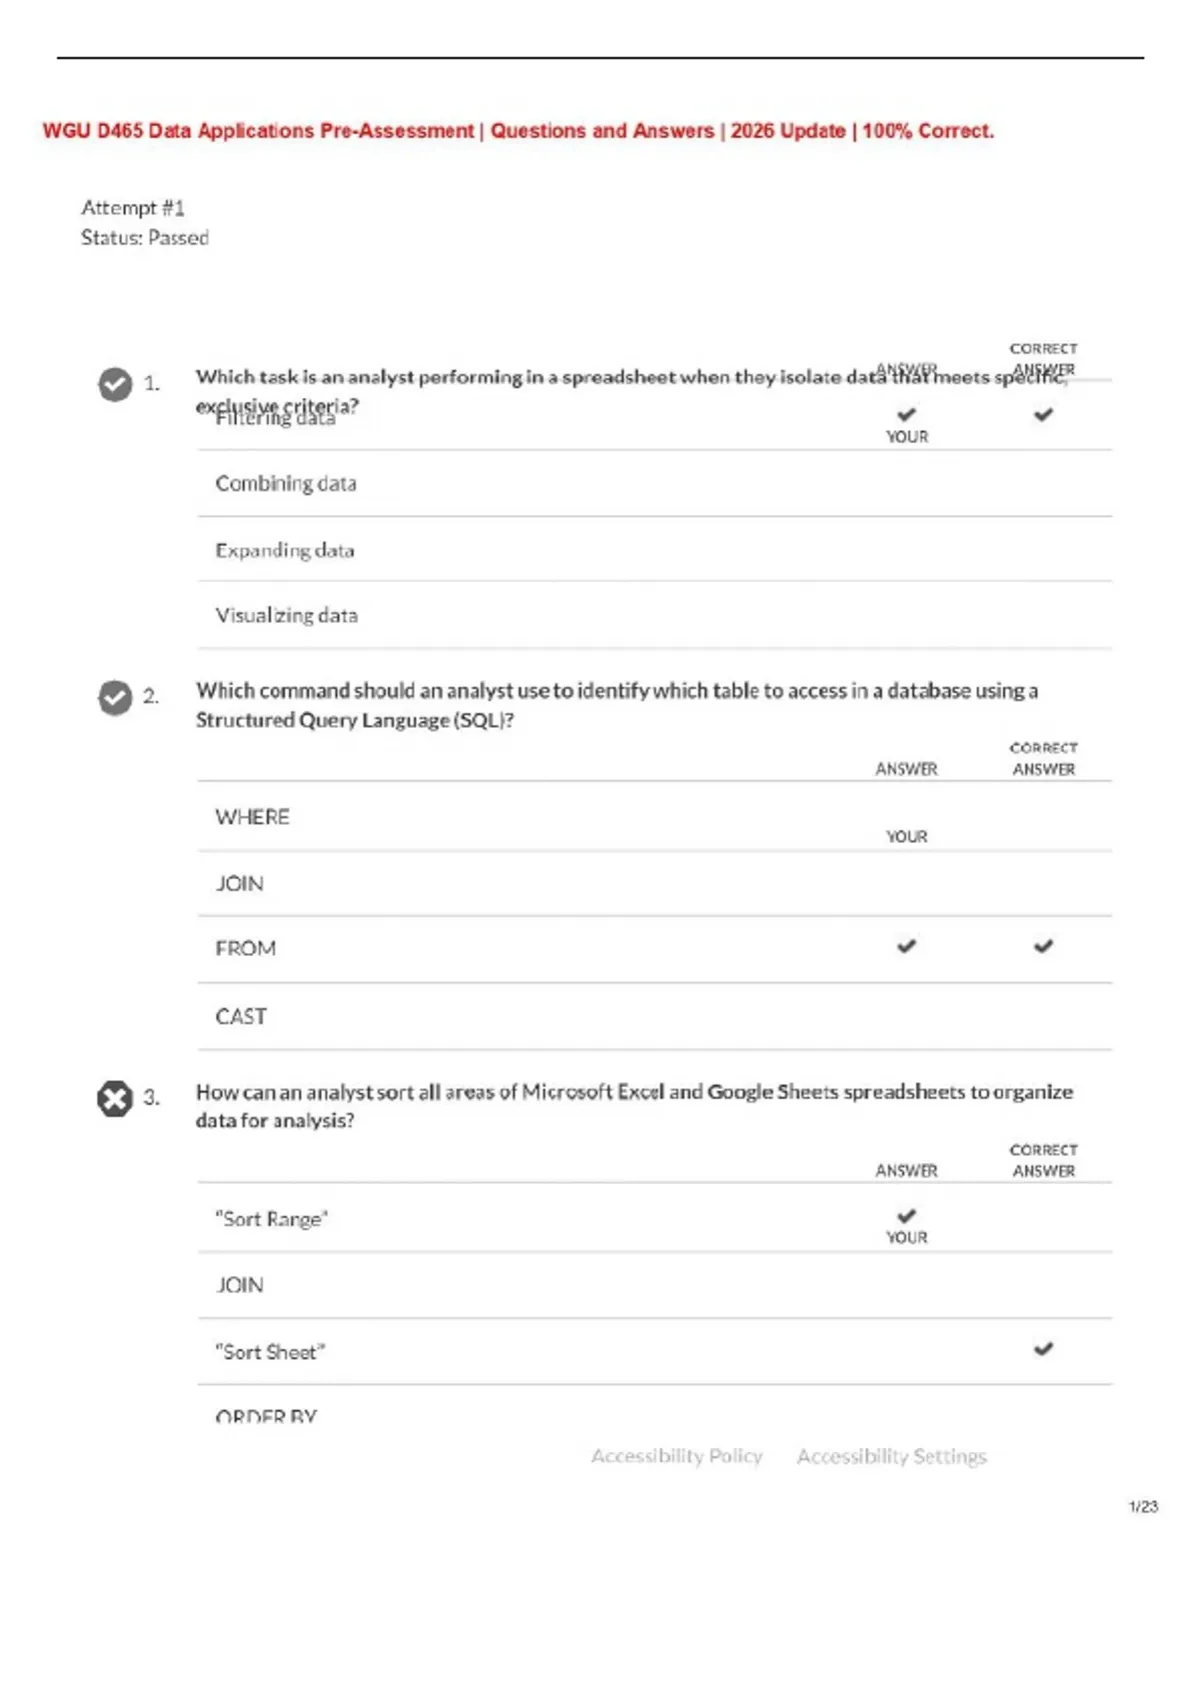Viewport: 1200px width, 1700px height.
Task: Open the Accessibility Policy link
Action: coord(677,1456)
